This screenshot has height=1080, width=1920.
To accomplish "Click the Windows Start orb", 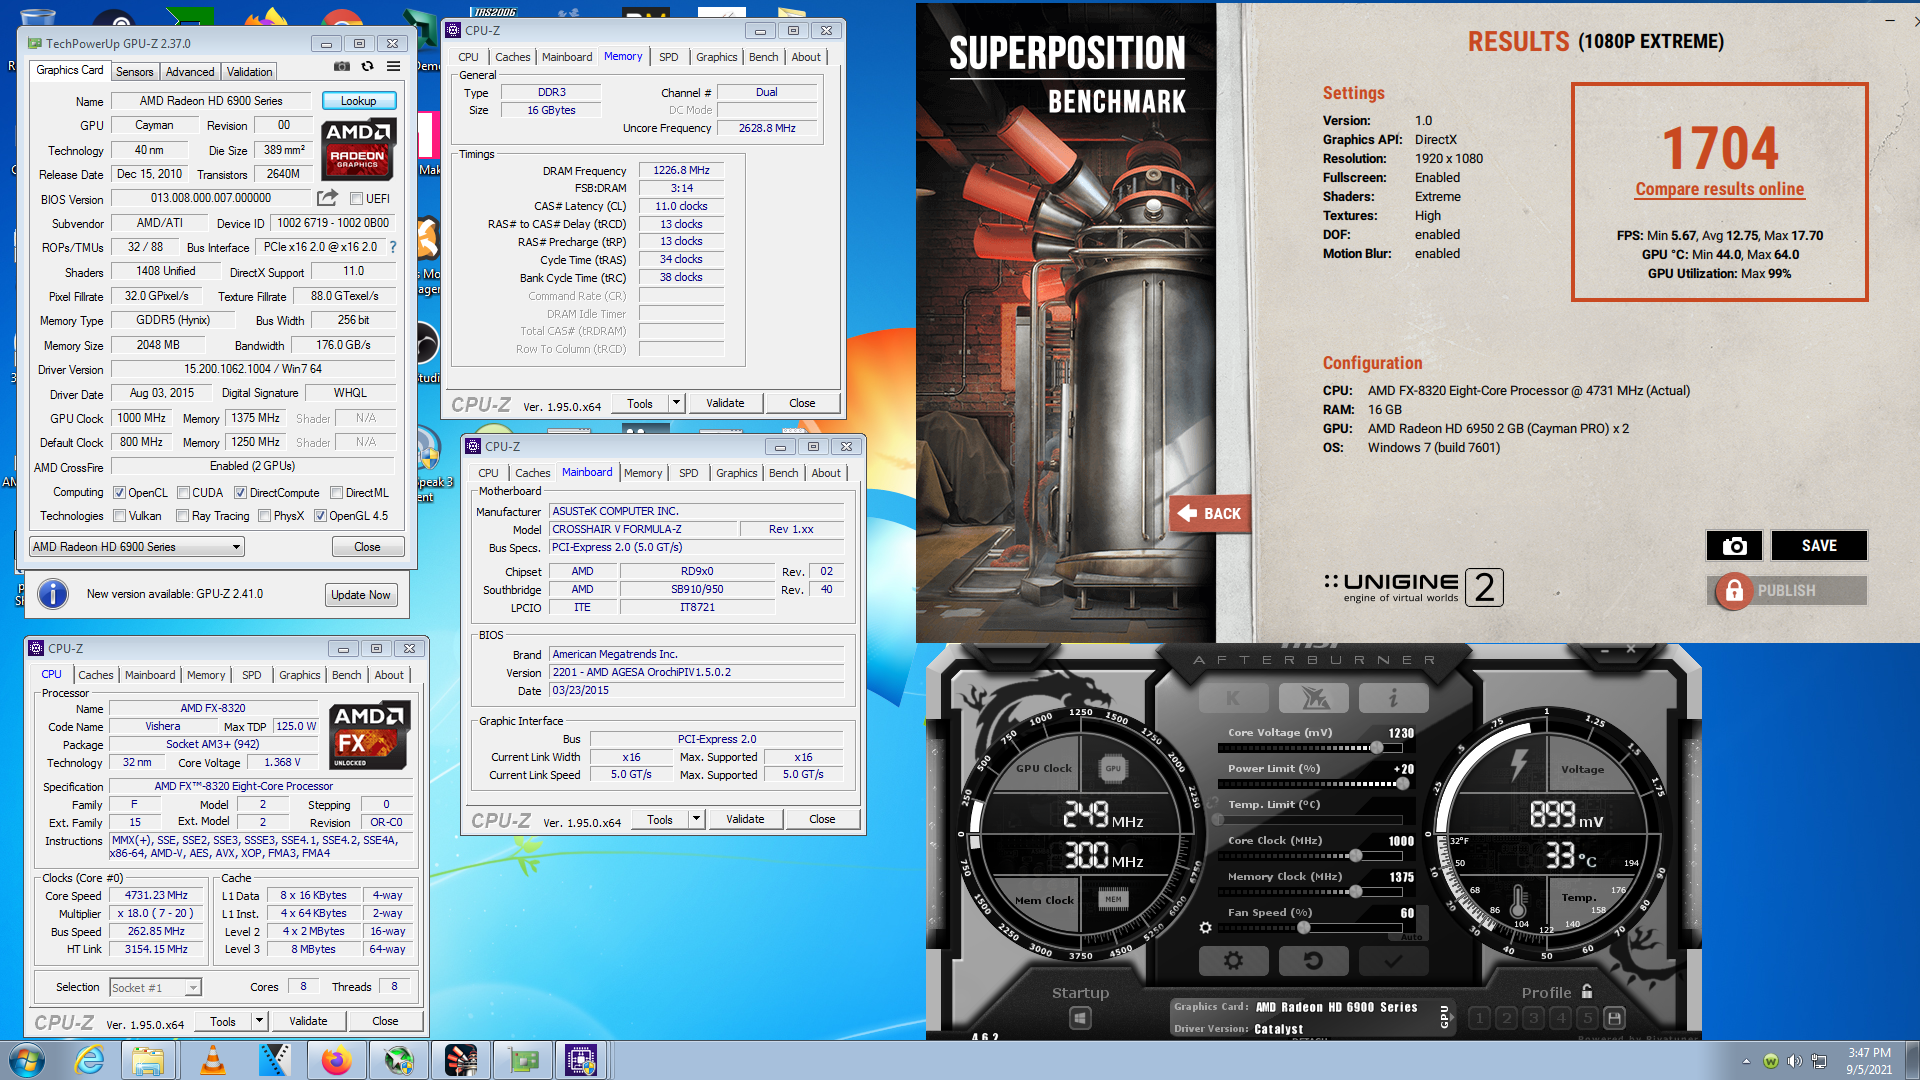I will pos(27,1060).
